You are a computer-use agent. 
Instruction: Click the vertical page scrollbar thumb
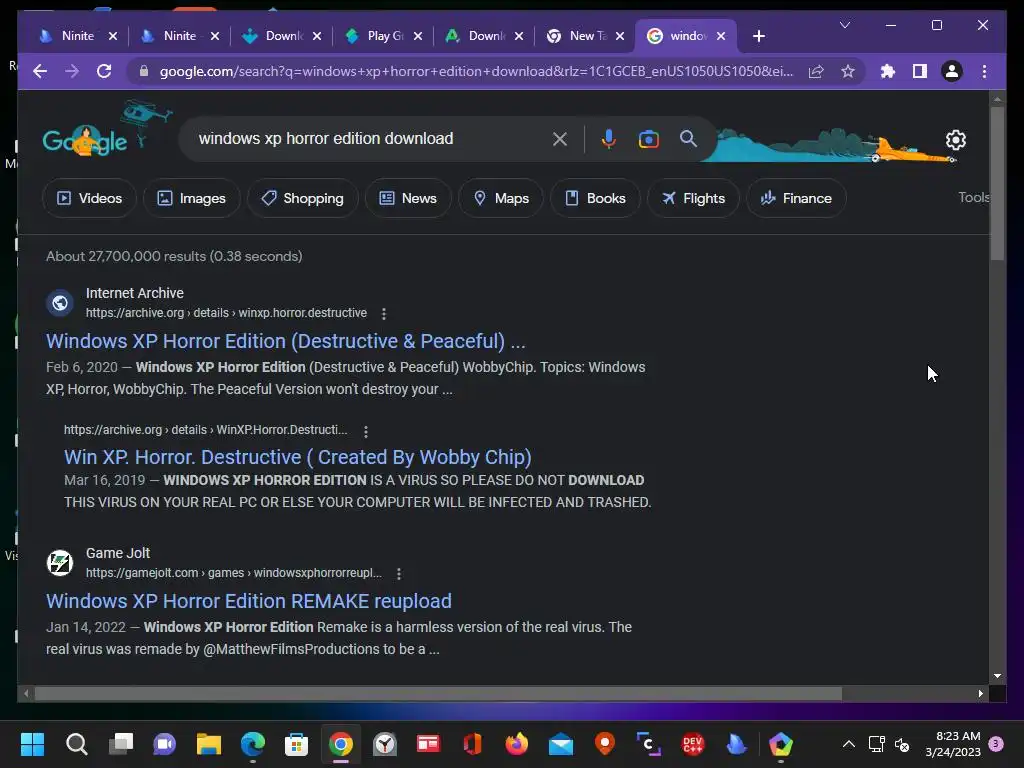[997, 184]
